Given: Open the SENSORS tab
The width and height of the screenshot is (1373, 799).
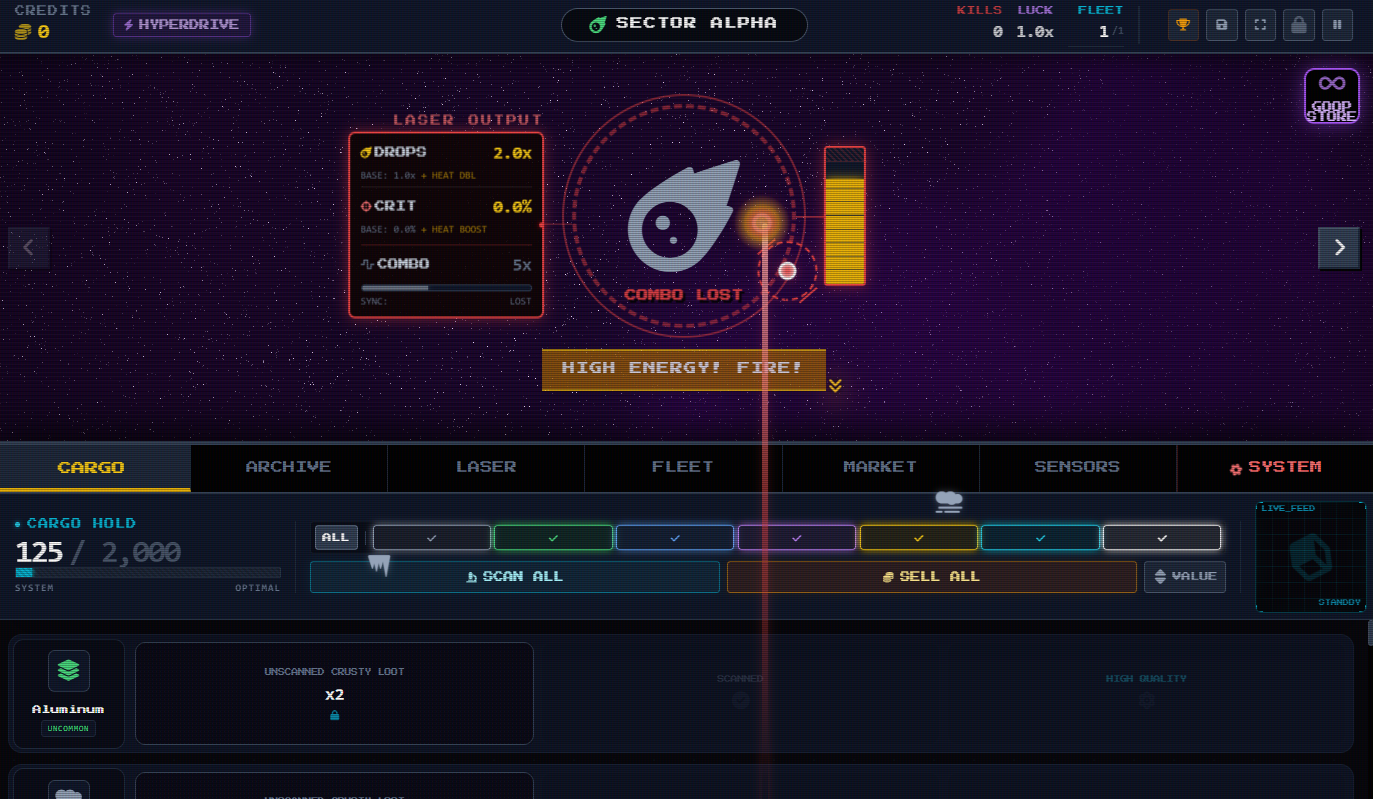Looking at the screenshot, I should point(1077,467).
